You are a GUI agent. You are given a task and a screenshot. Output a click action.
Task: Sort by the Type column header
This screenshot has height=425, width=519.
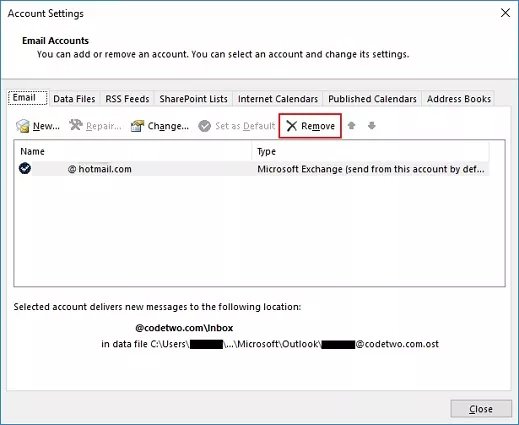point(371,151)
